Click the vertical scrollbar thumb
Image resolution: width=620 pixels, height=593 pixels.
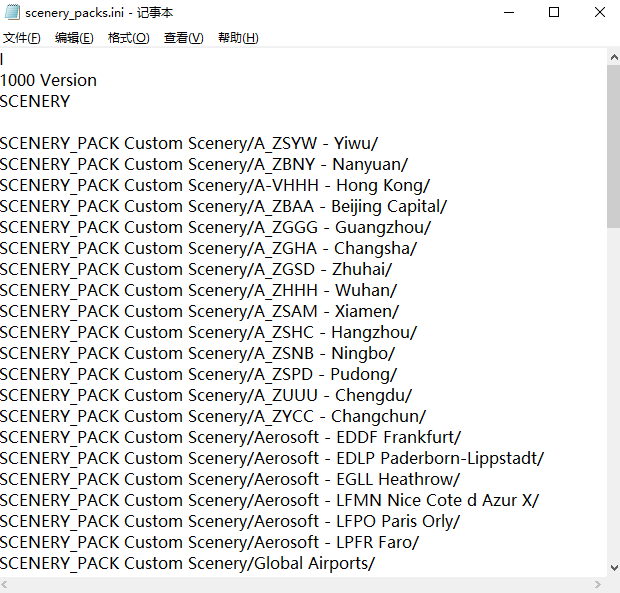click(614, 146)
